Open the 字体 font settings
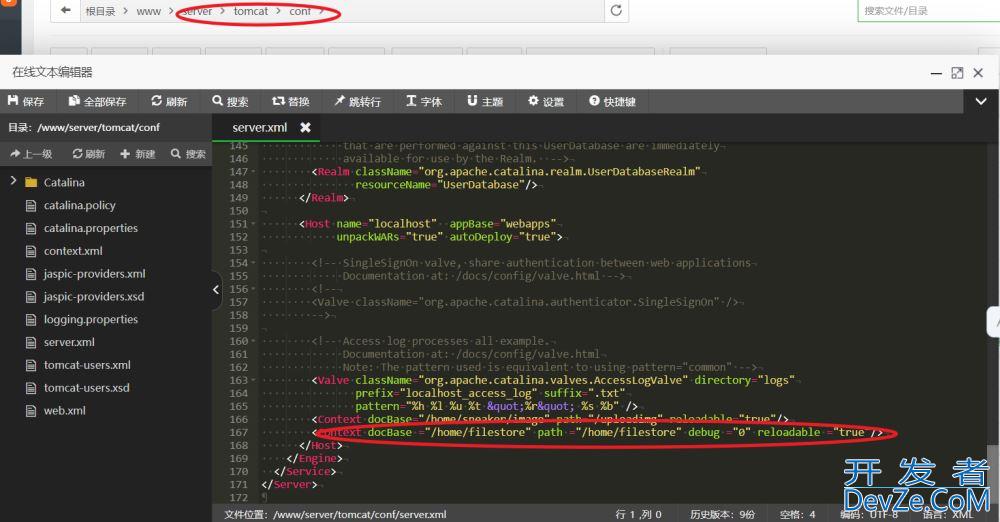 pos(424,101)
